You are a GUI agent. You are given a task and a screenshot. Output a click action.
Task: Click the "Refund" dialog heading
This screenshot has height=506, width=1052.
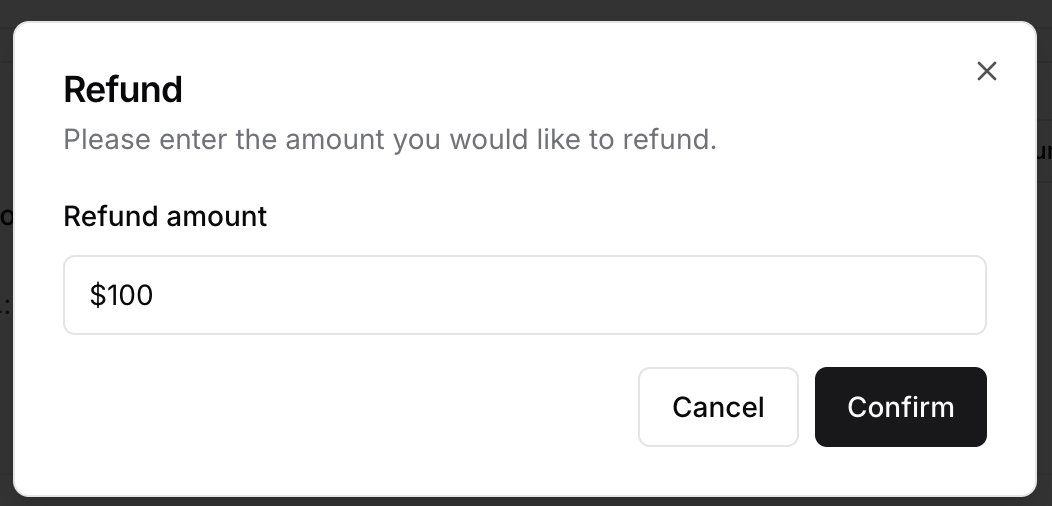click(x=123, y=90)
